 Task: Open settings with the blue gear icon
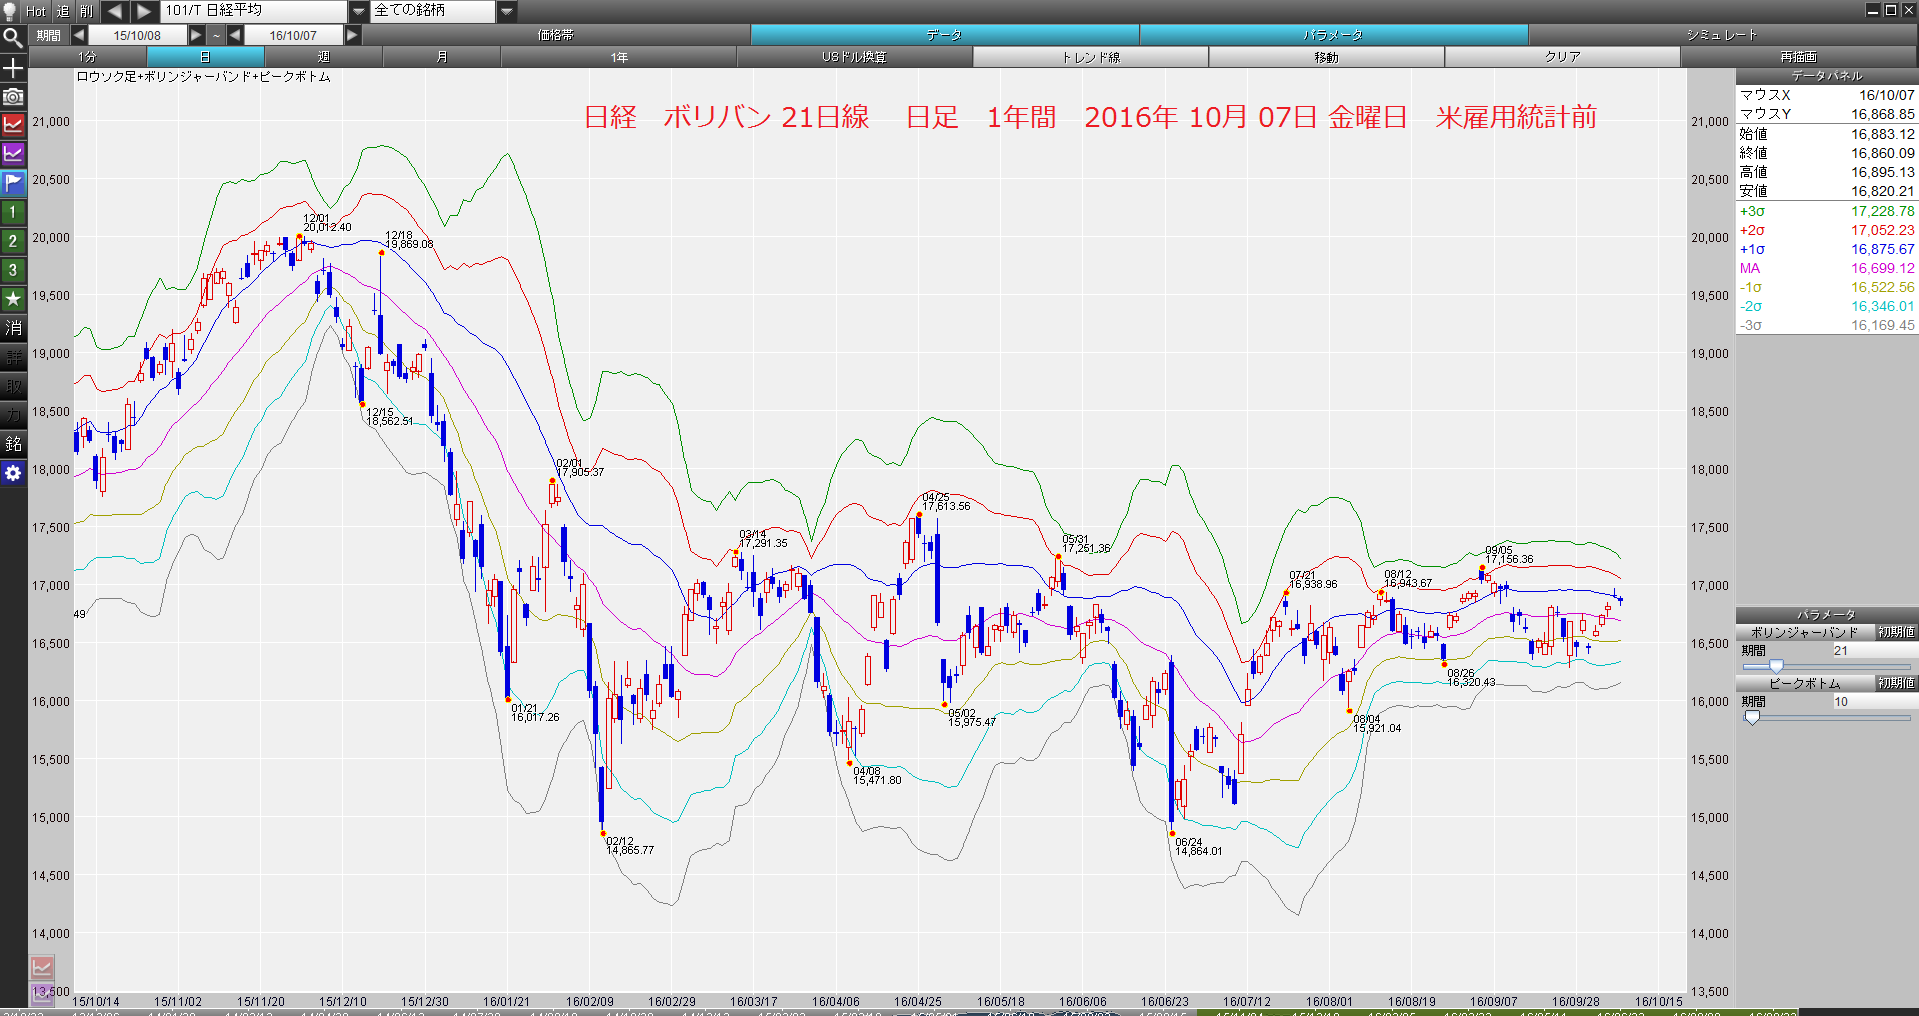[13, 473]
